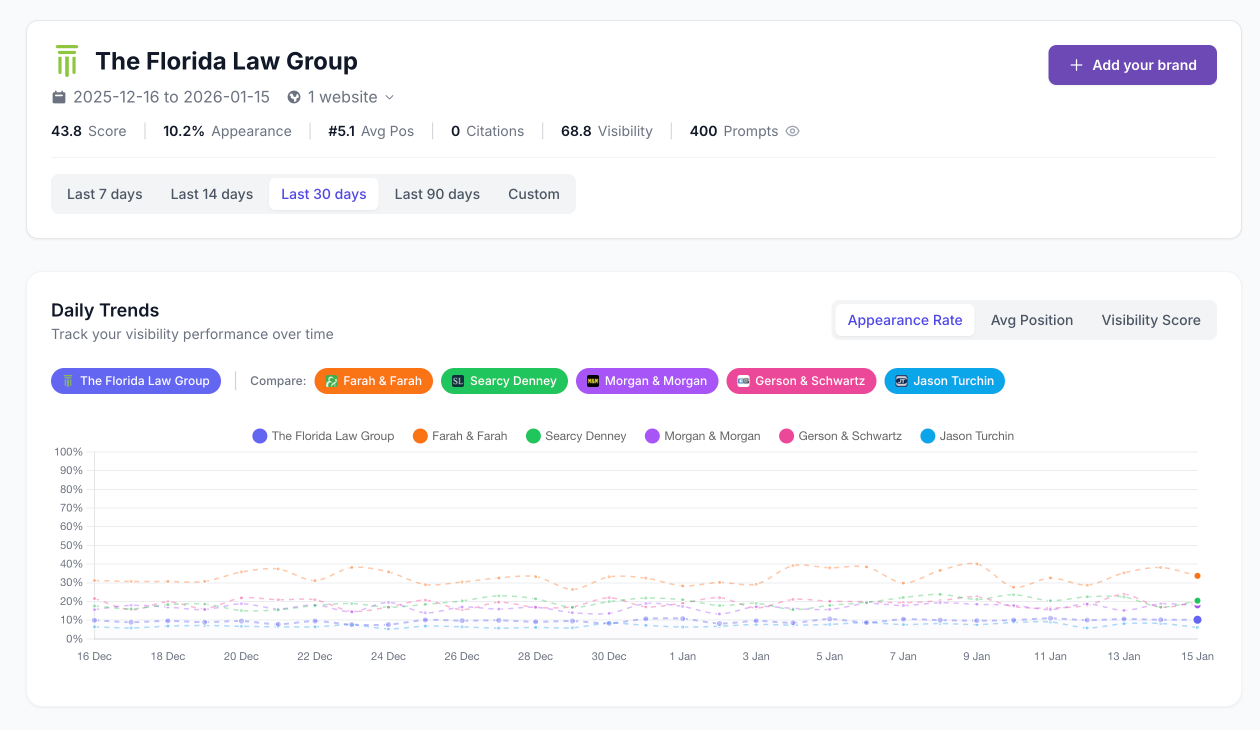The width and height of the screenshot is (1260, 730).
Task: Open the Custom date range picker
Action: pyautogui.click(x=533, y=194)
